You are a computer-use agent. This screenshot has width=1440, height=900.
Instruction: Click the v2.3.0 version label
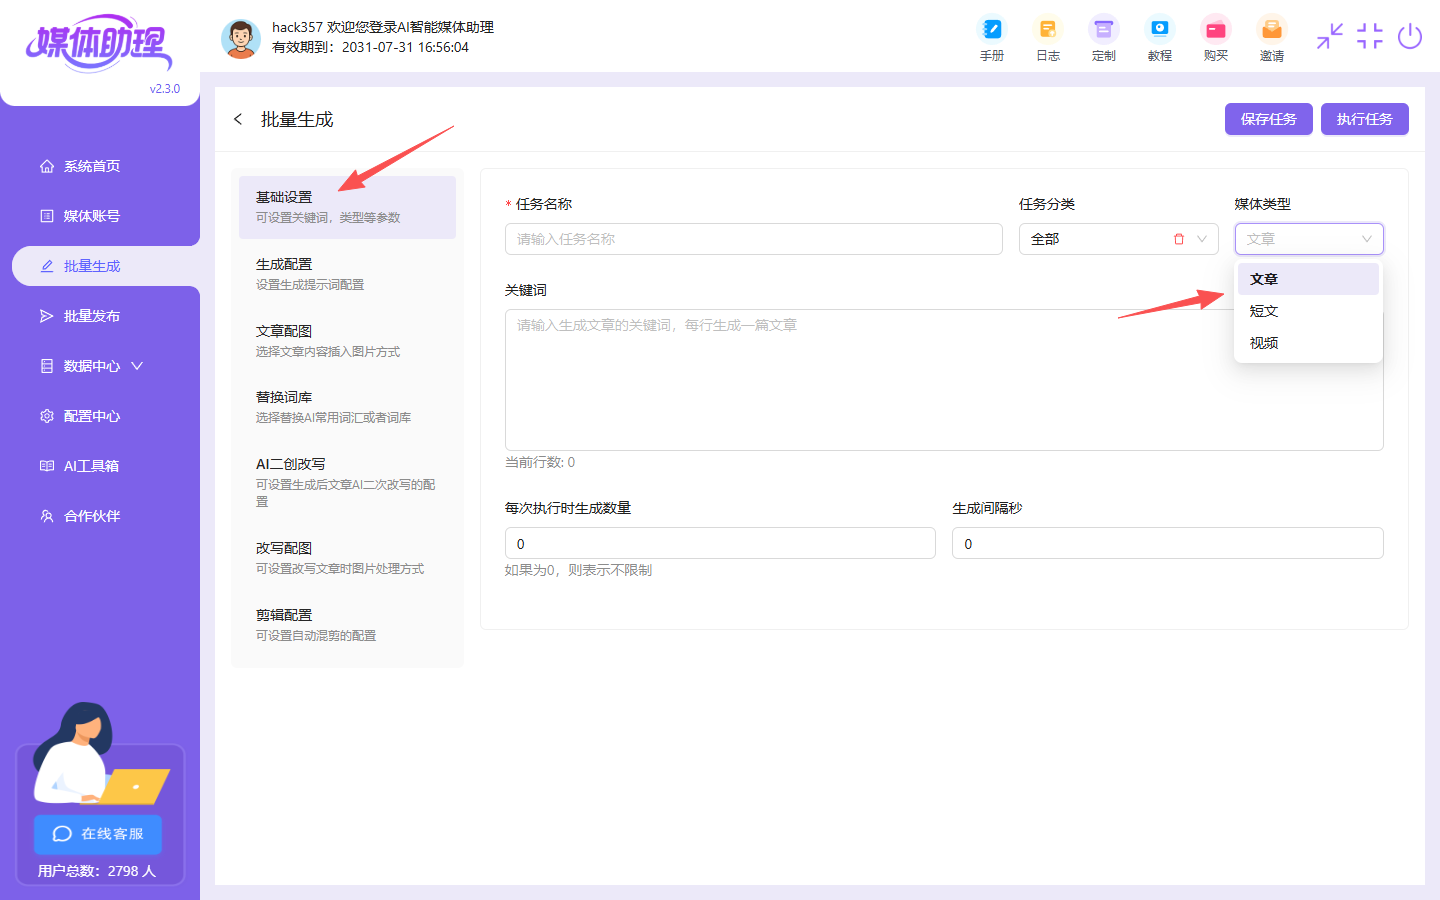165,89
